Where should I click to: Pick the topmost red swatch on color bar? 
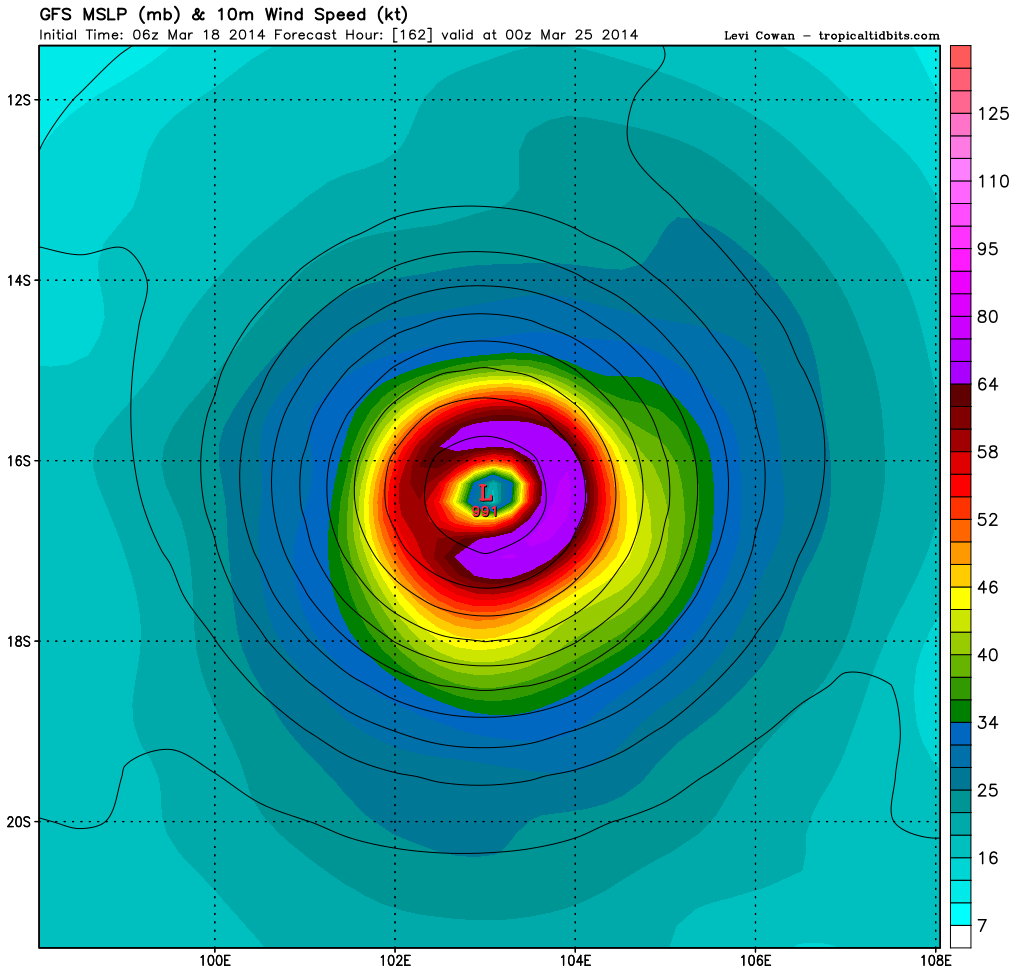960,56
